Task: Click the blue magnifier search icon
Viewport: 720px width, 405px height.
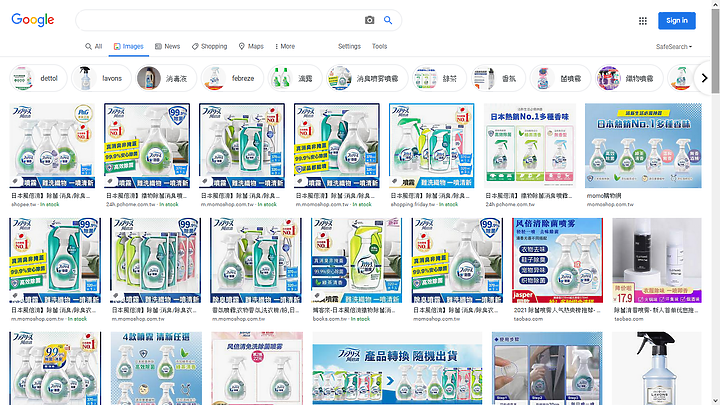Action: coord(388,20)
